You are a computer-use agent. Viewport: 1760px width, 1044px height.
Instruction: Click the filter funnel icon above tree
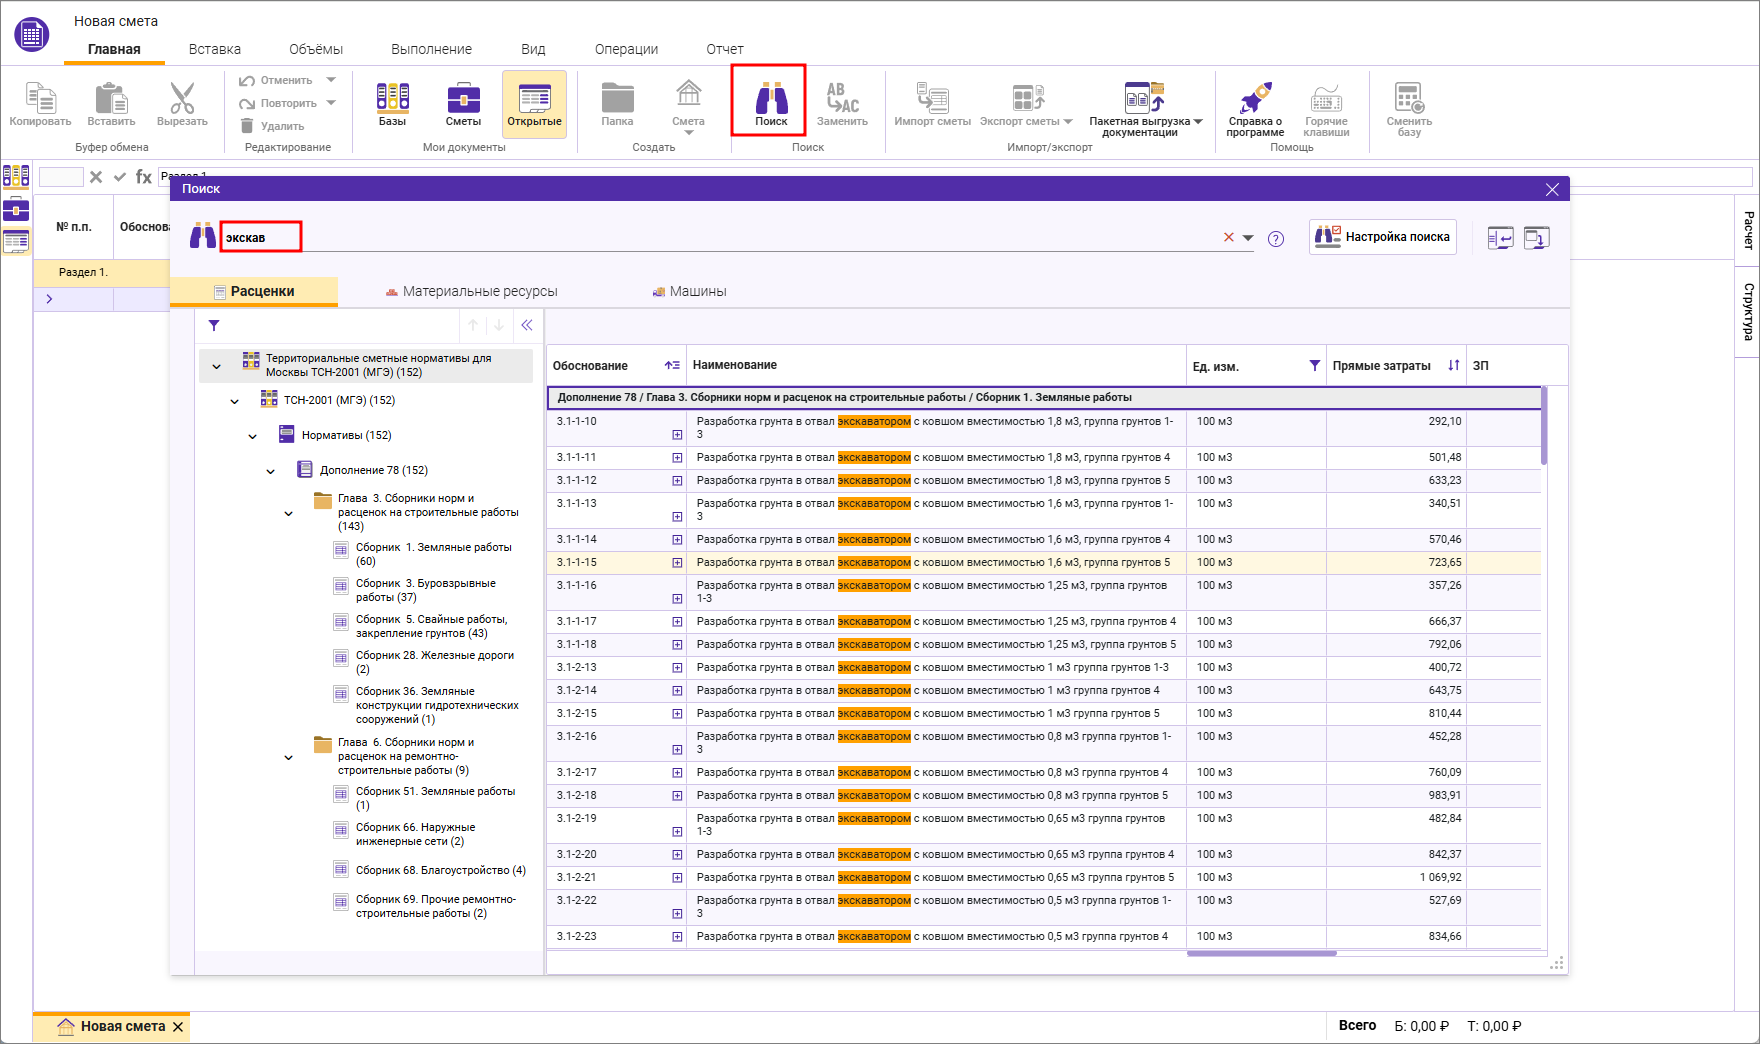[x=214, y=325]
